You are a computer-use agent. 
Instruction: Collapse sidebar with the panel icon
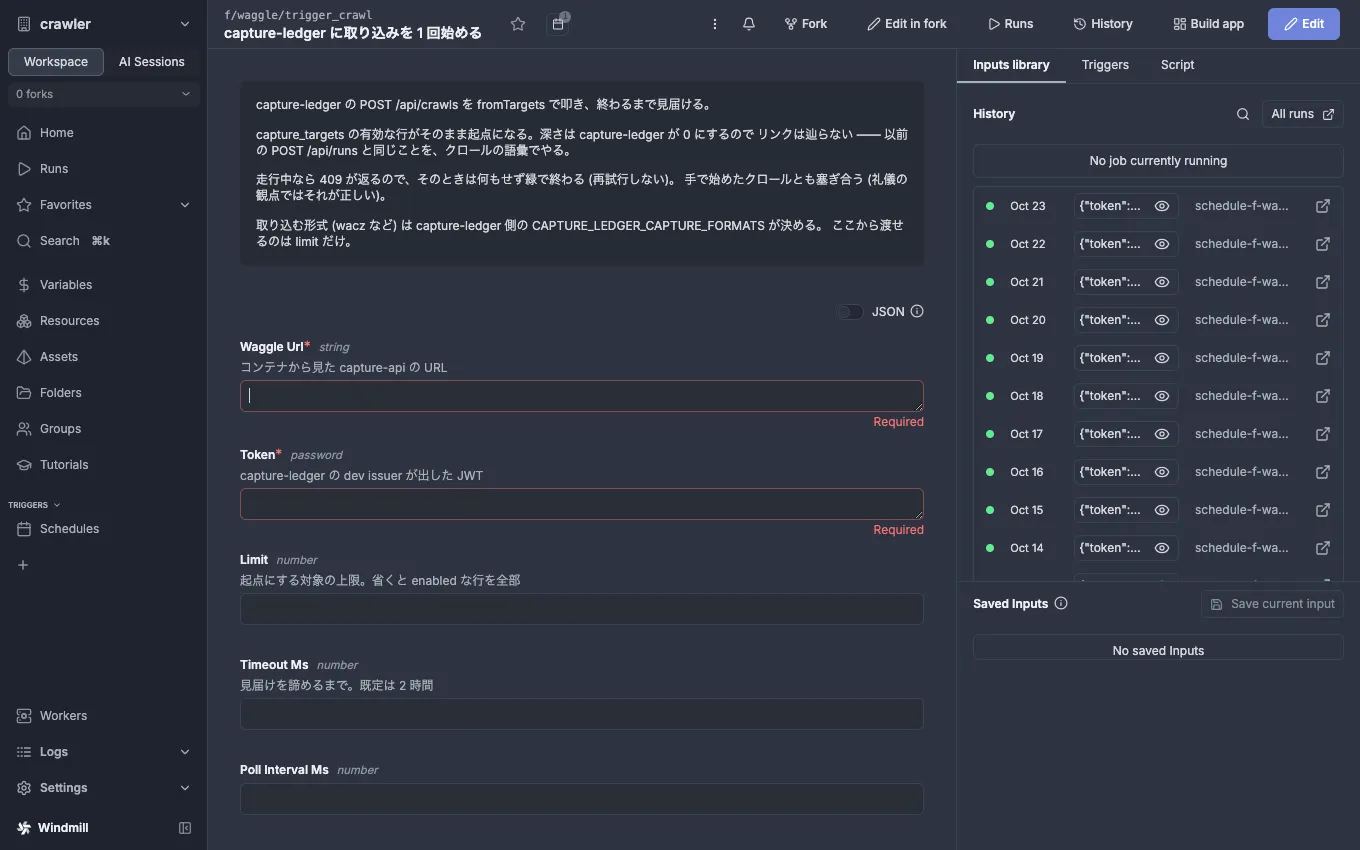point(185,828)
